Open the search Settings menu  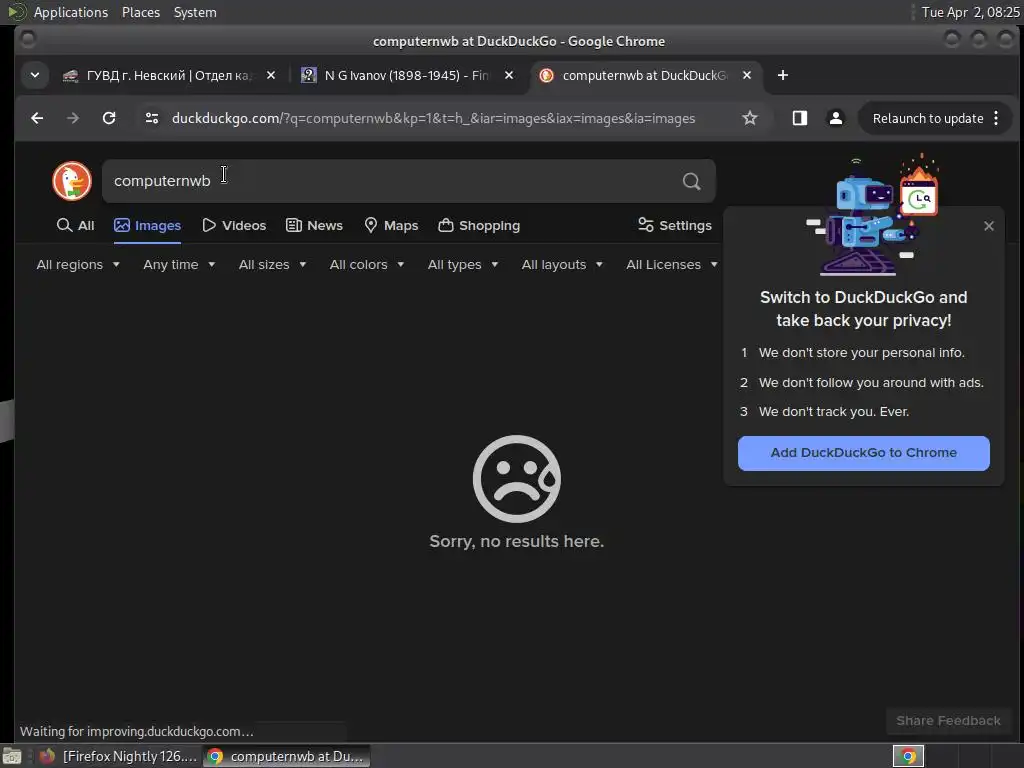675,225
